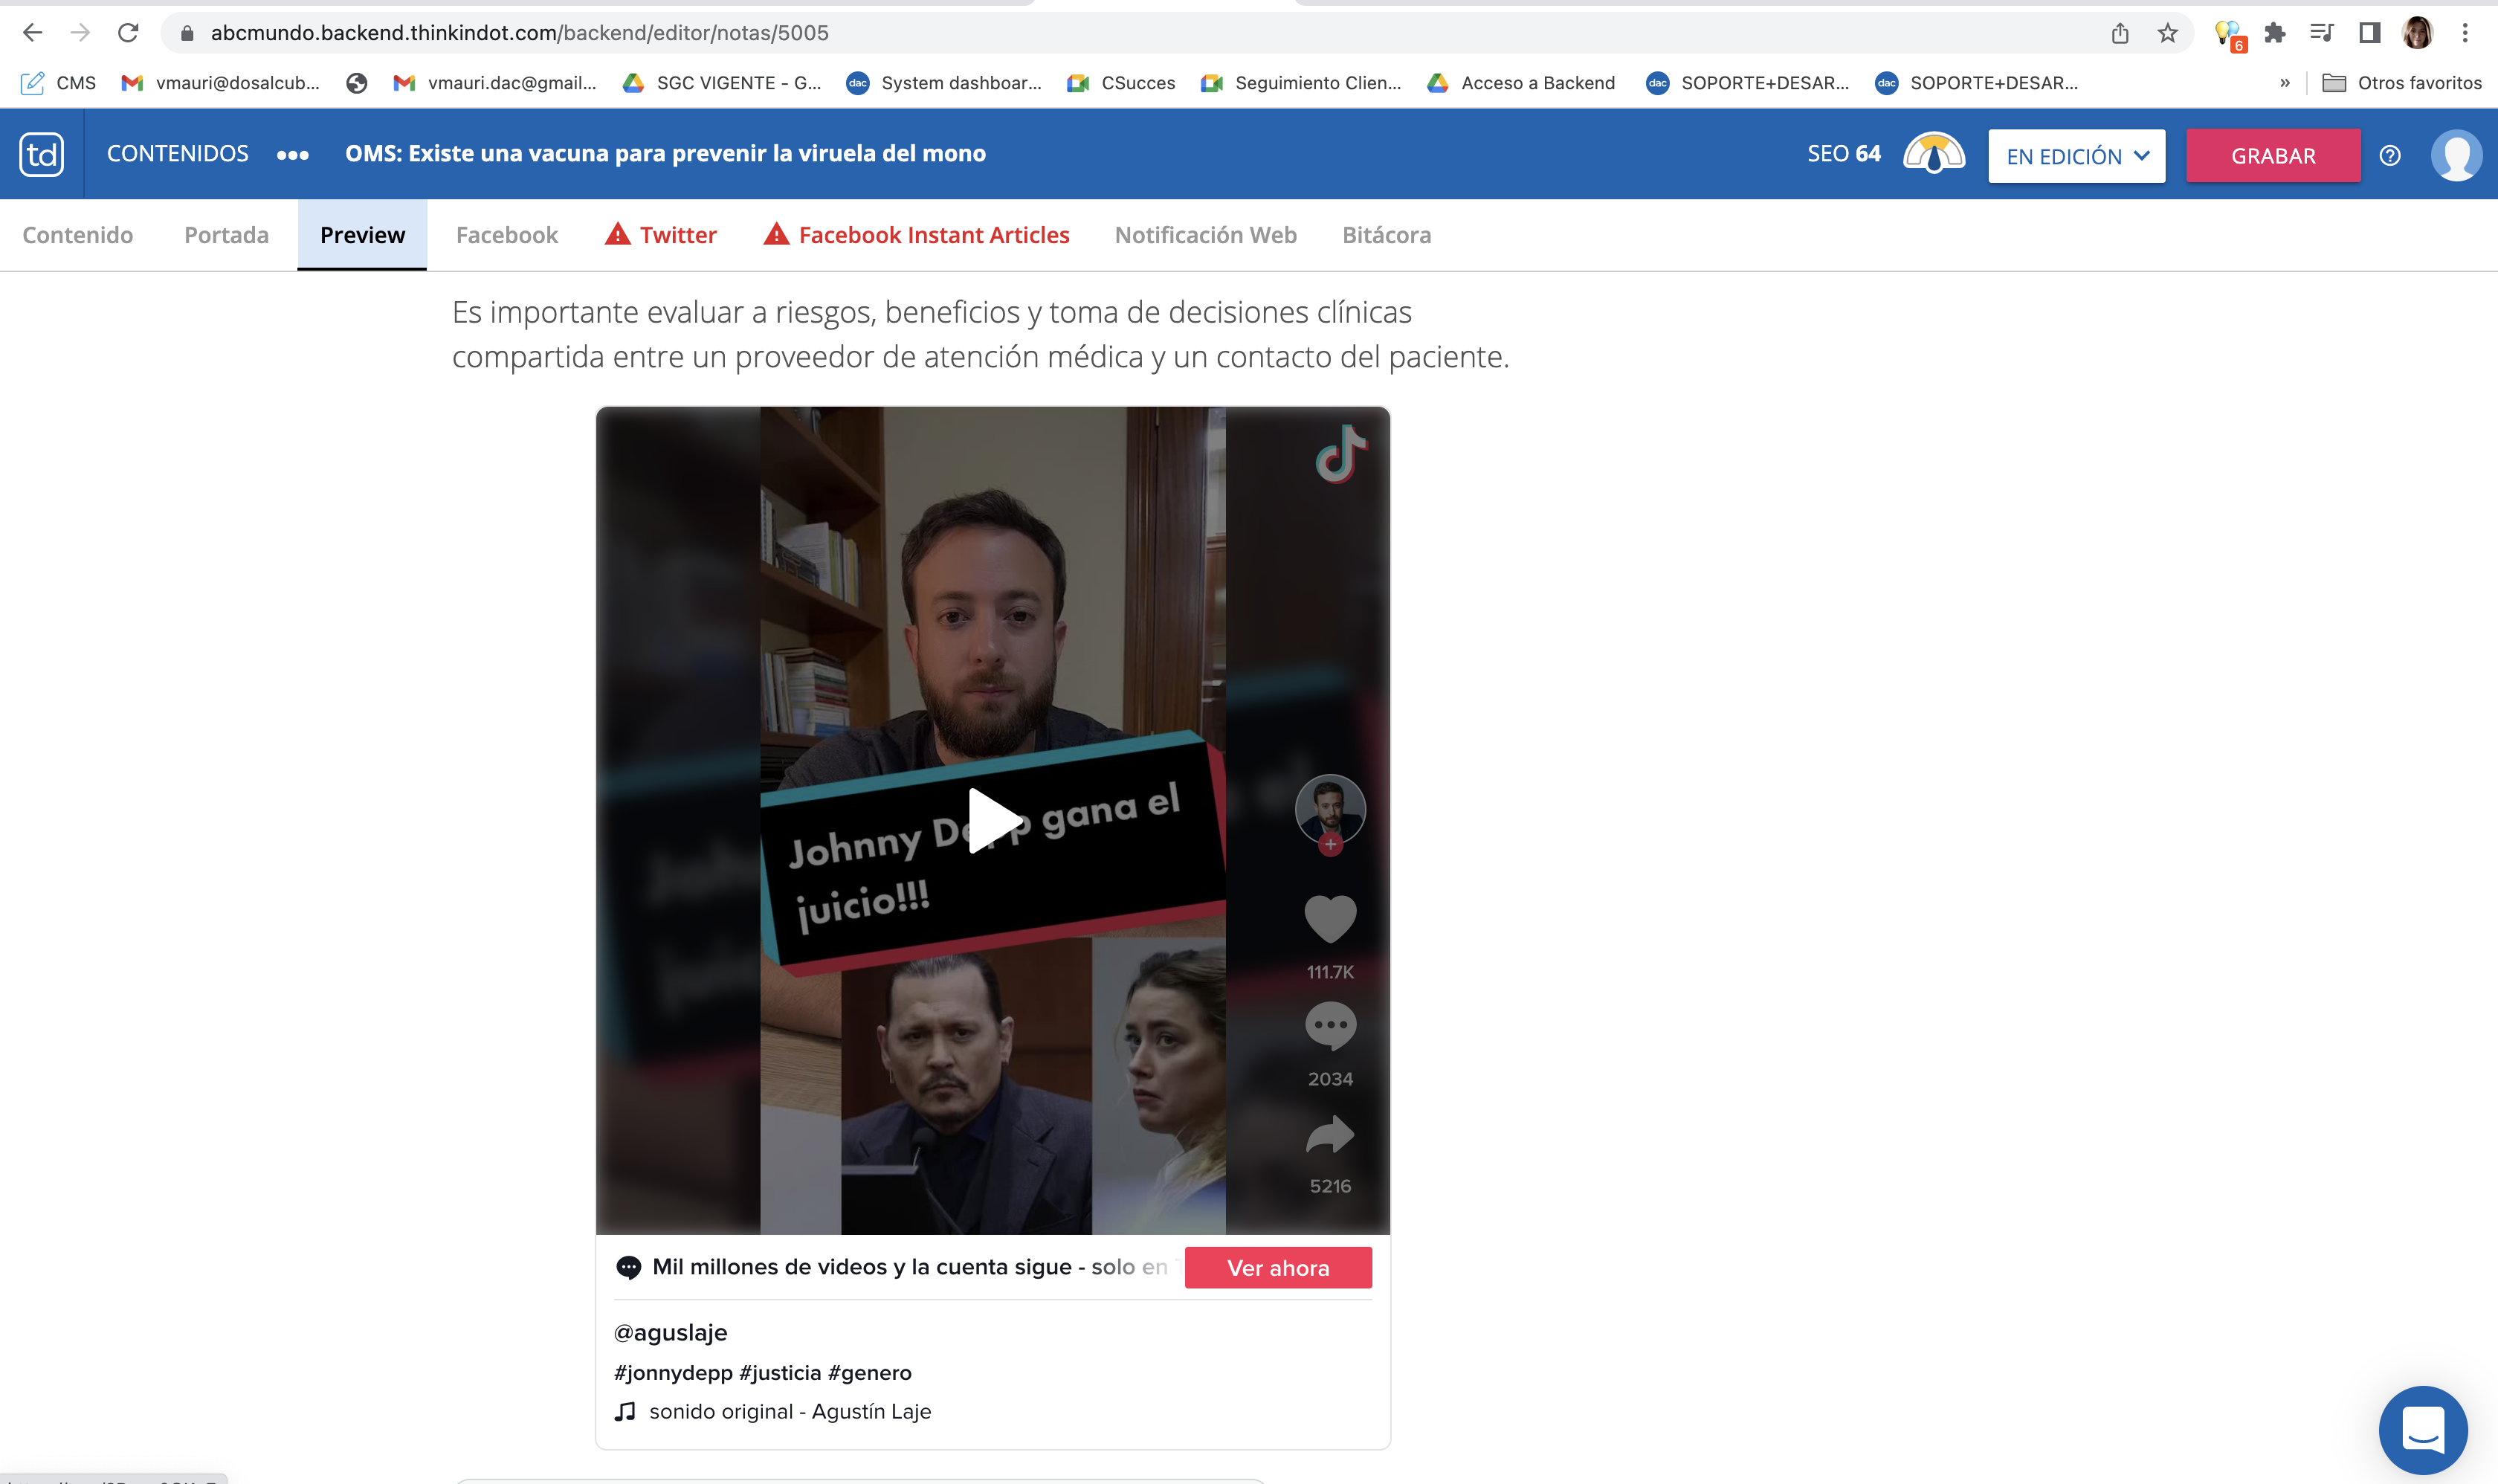
Task: Open the media playlist control icon
Action: [2322, 33]
